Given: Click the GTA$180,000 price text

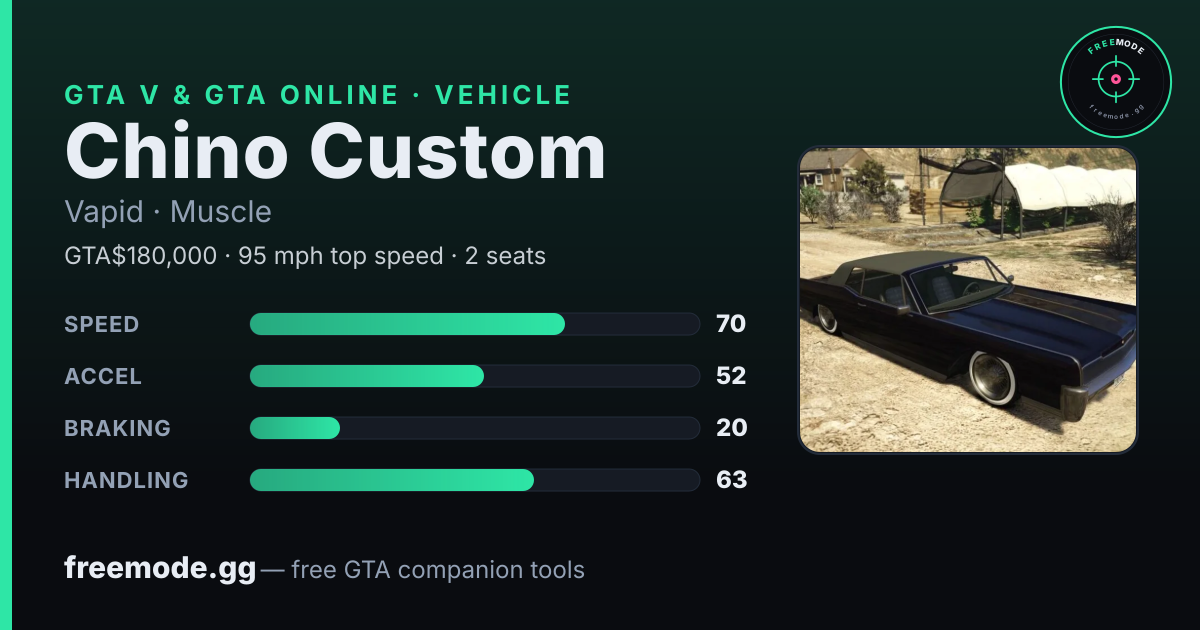Looking at the screenshot, I should [140, 256].
